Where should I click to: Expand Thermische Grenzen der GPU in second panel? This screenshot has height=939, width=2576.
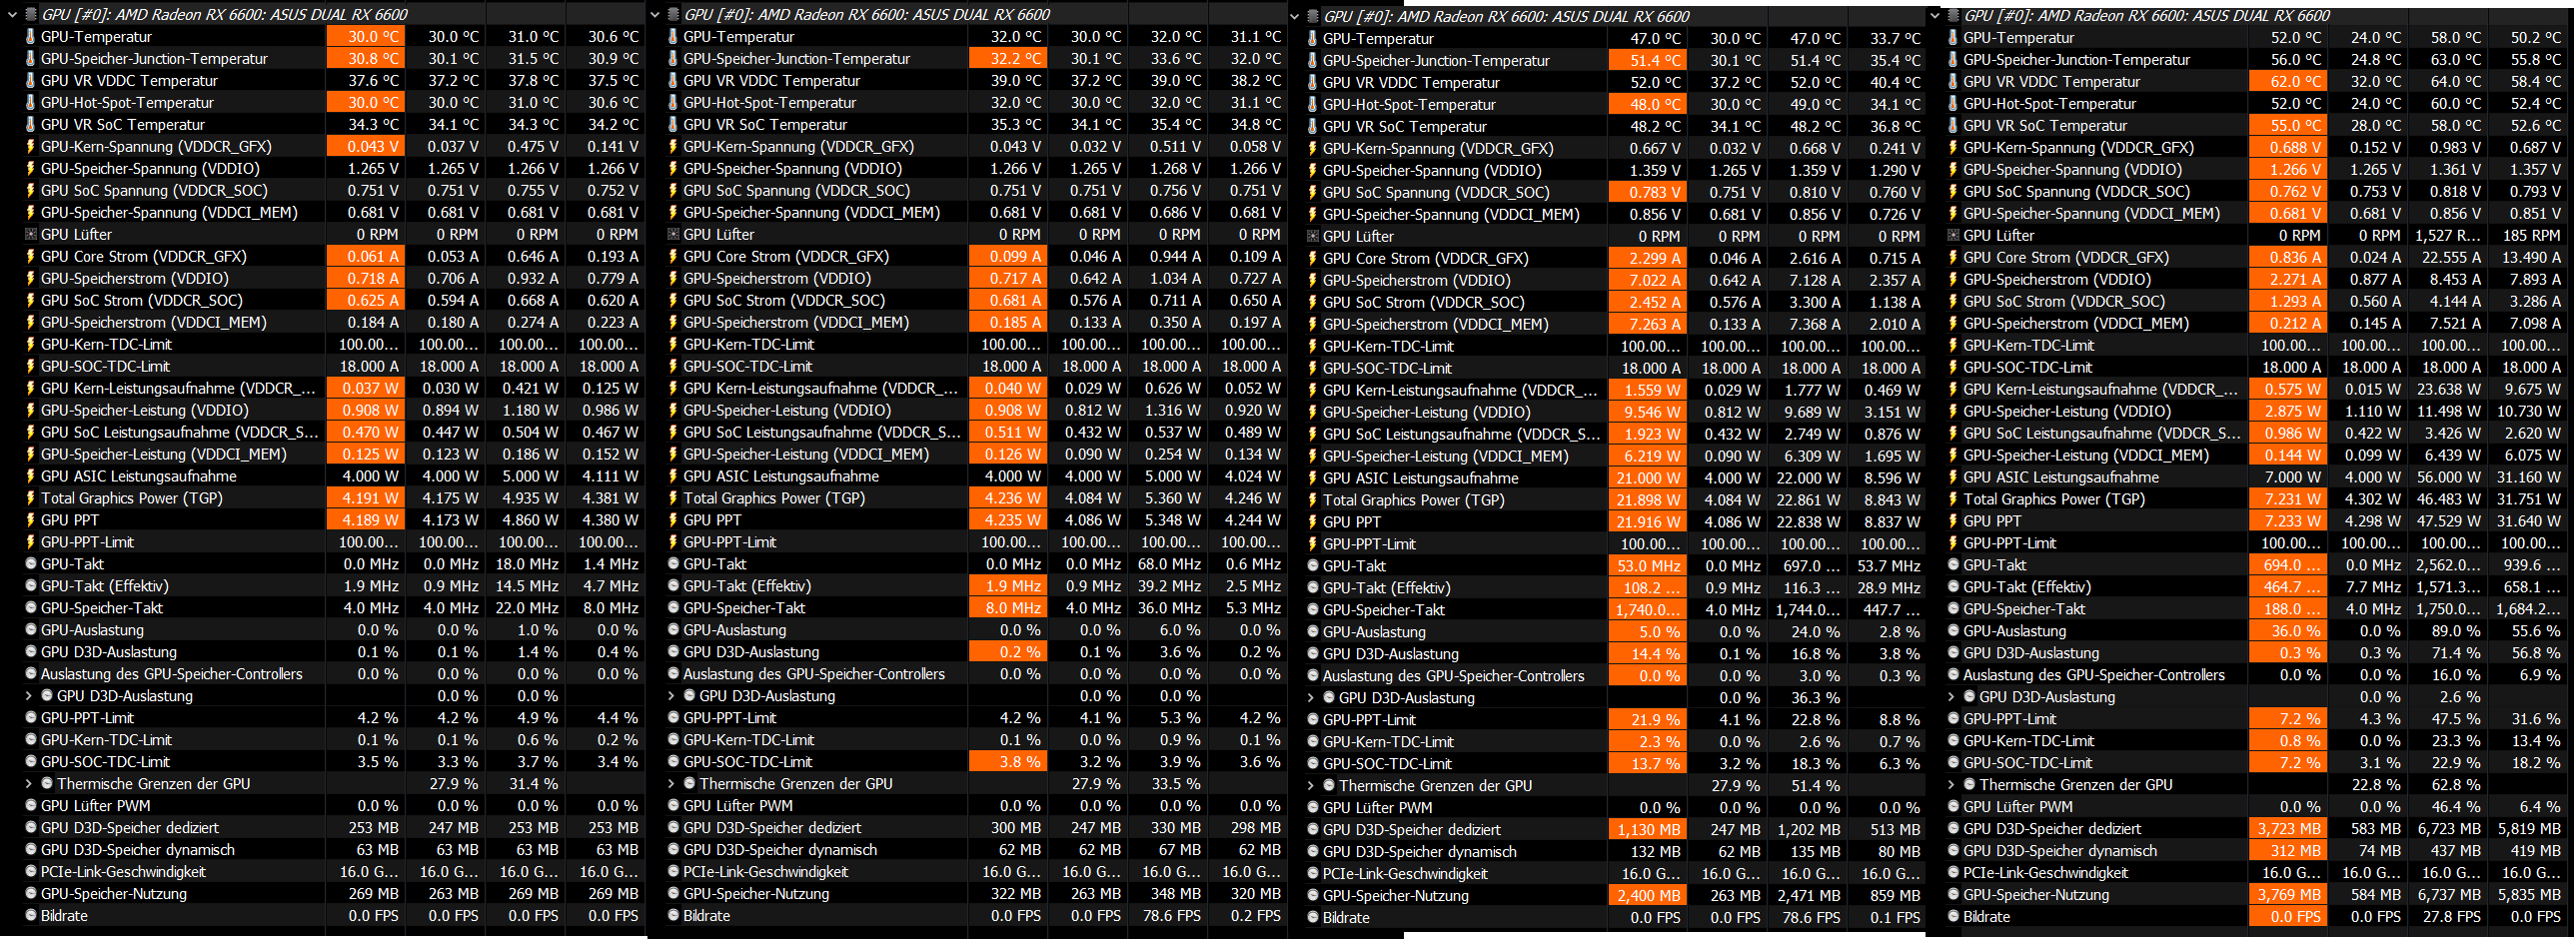coord(671,784)
